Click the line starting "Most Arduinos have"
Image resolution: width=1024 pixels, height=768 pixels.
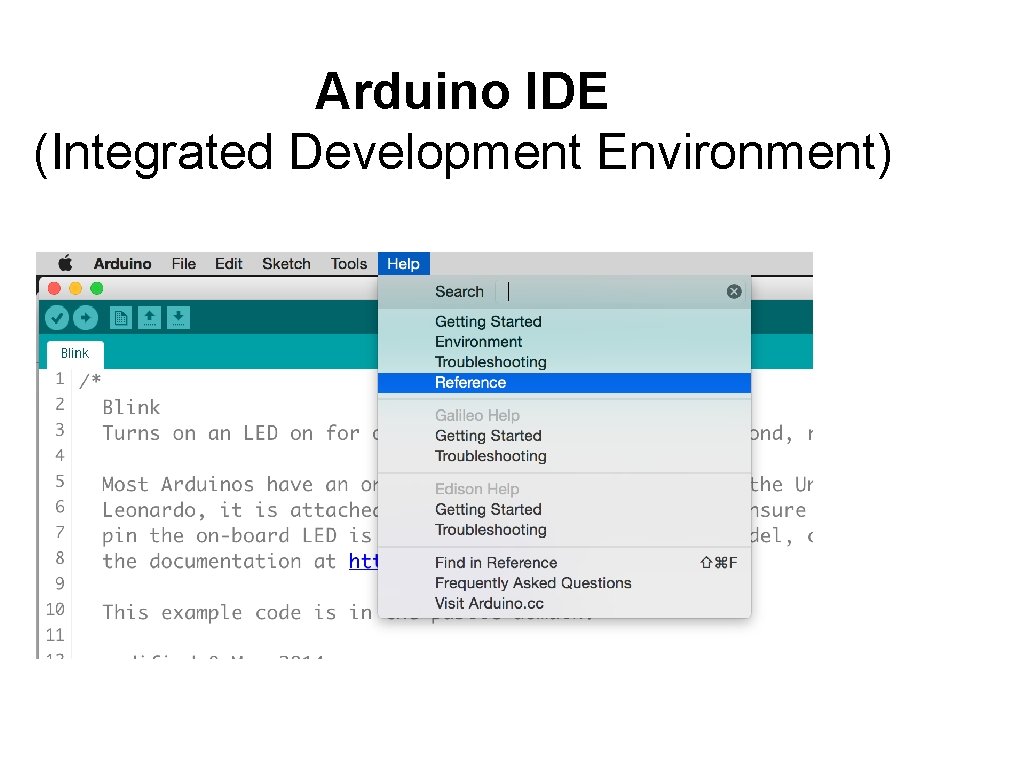240,485
